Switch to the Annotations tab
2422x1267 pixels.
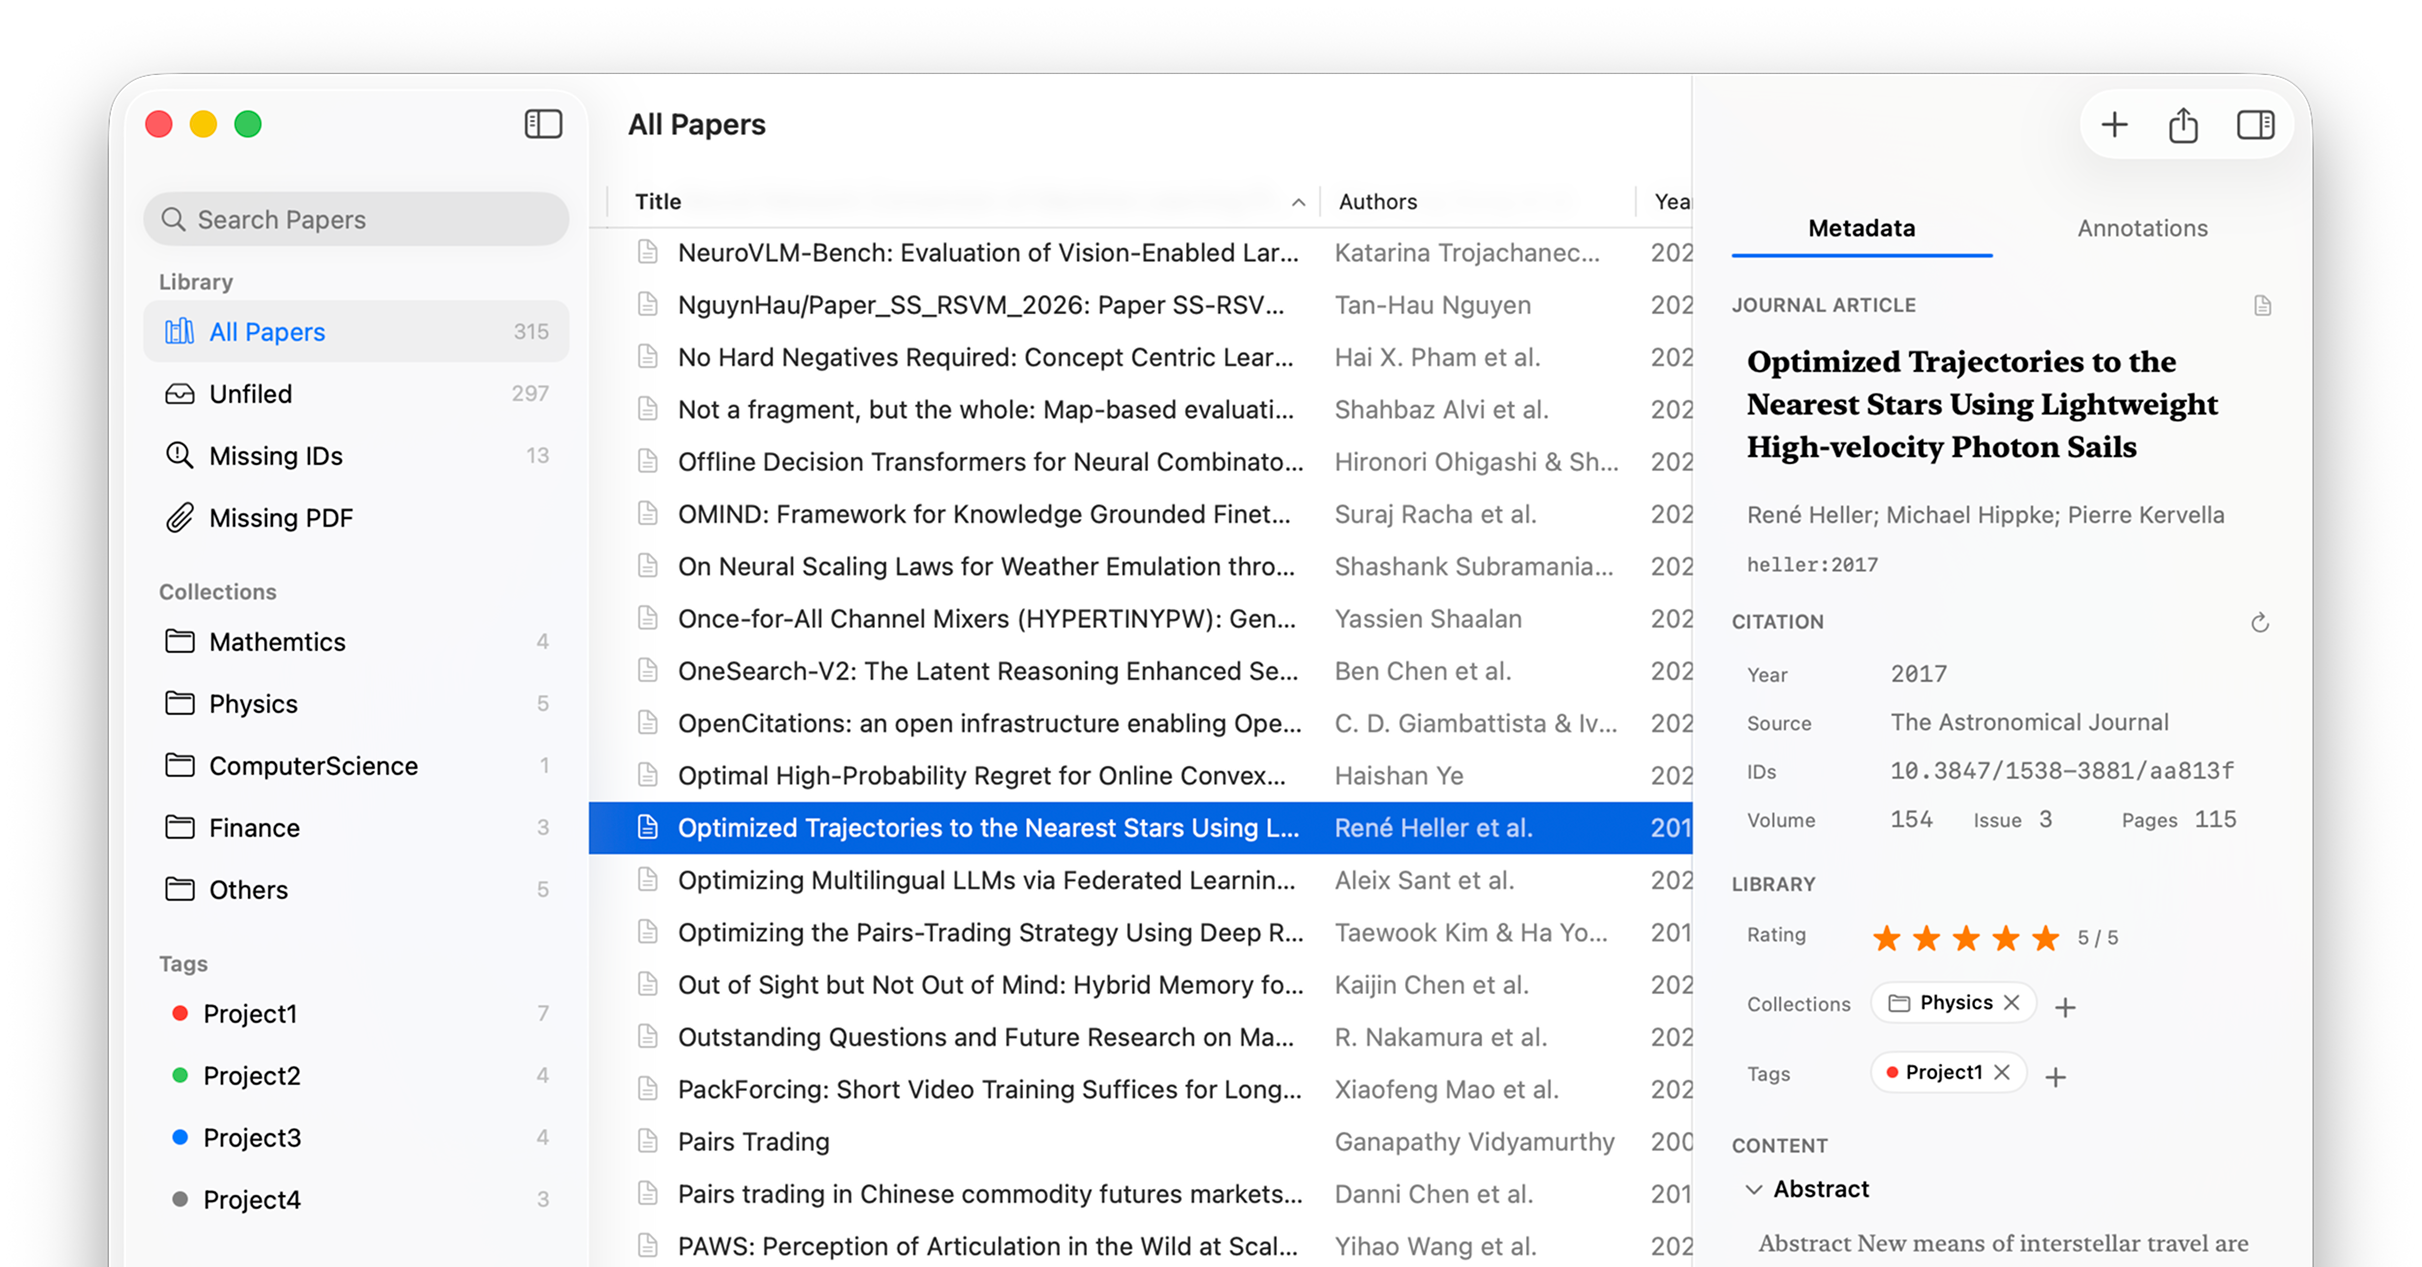[2142, 228]
